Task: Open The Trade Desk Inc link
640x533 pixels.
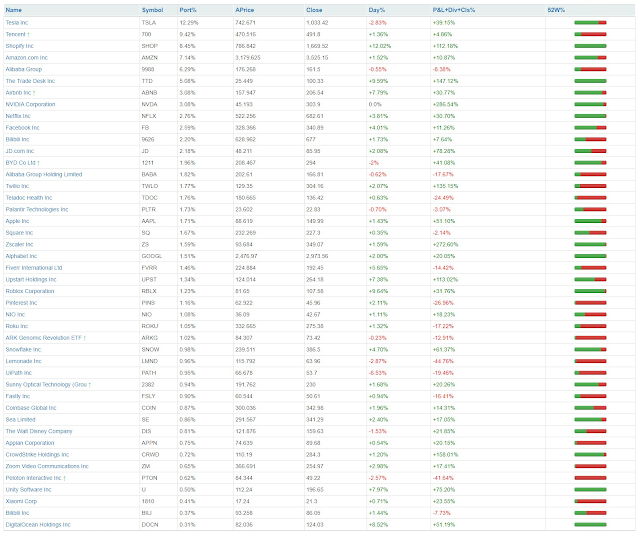Action: pos(30,81)
